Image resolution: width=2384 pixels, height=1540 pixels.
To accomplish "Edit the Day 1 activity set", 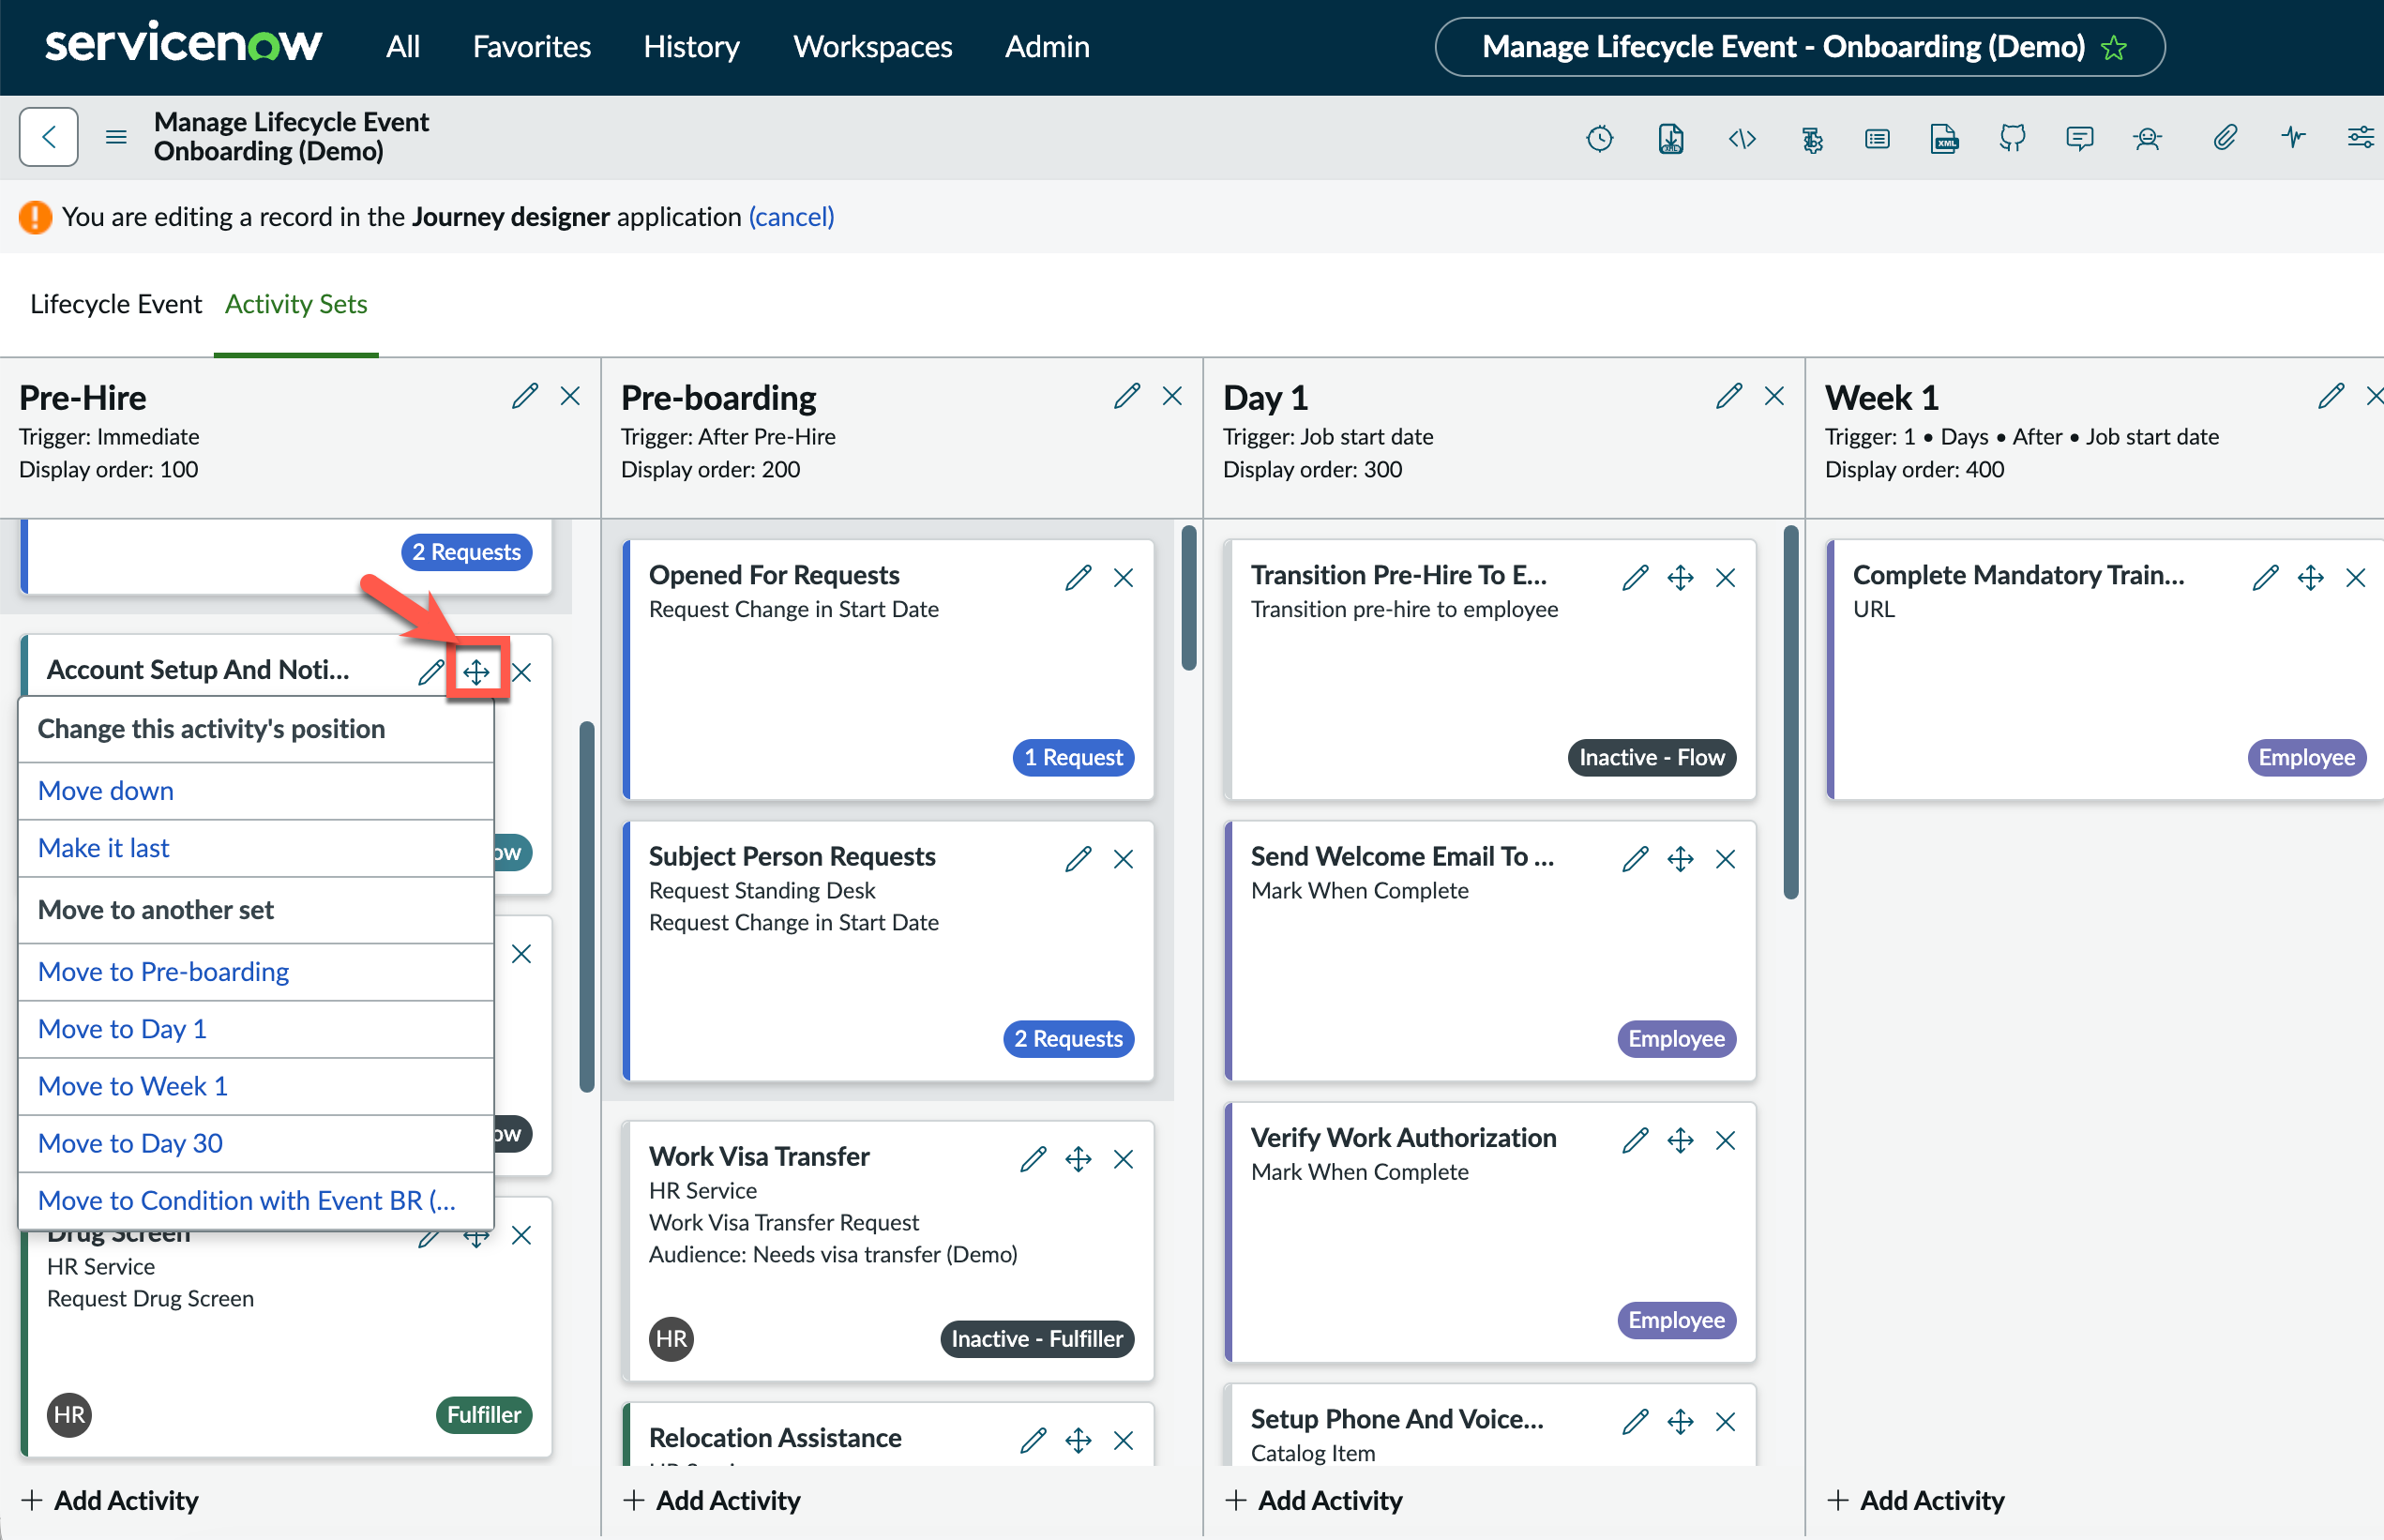I will tap(1728, 396).
